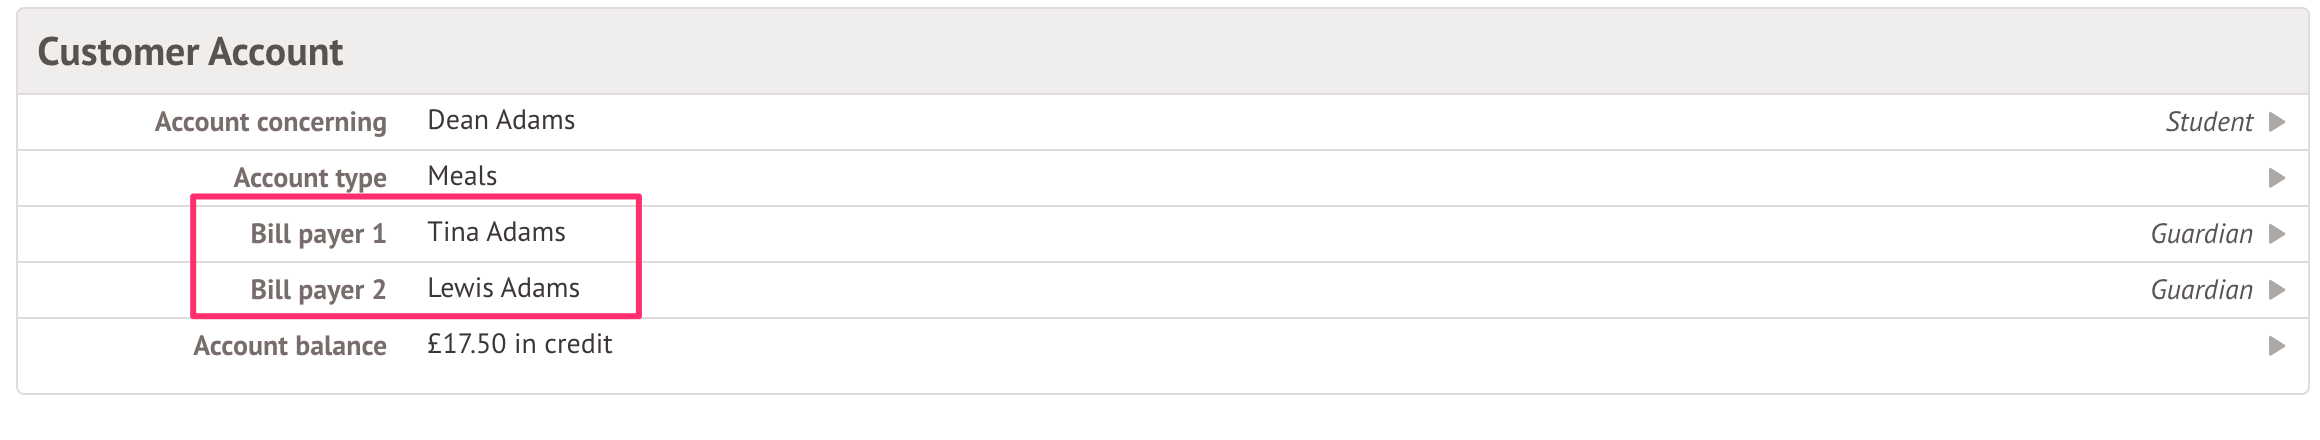The width and height of the screenshot is (2320, 440).
Task: Open Tina Adams bill payer entry
Action: (x=496, y=233)
